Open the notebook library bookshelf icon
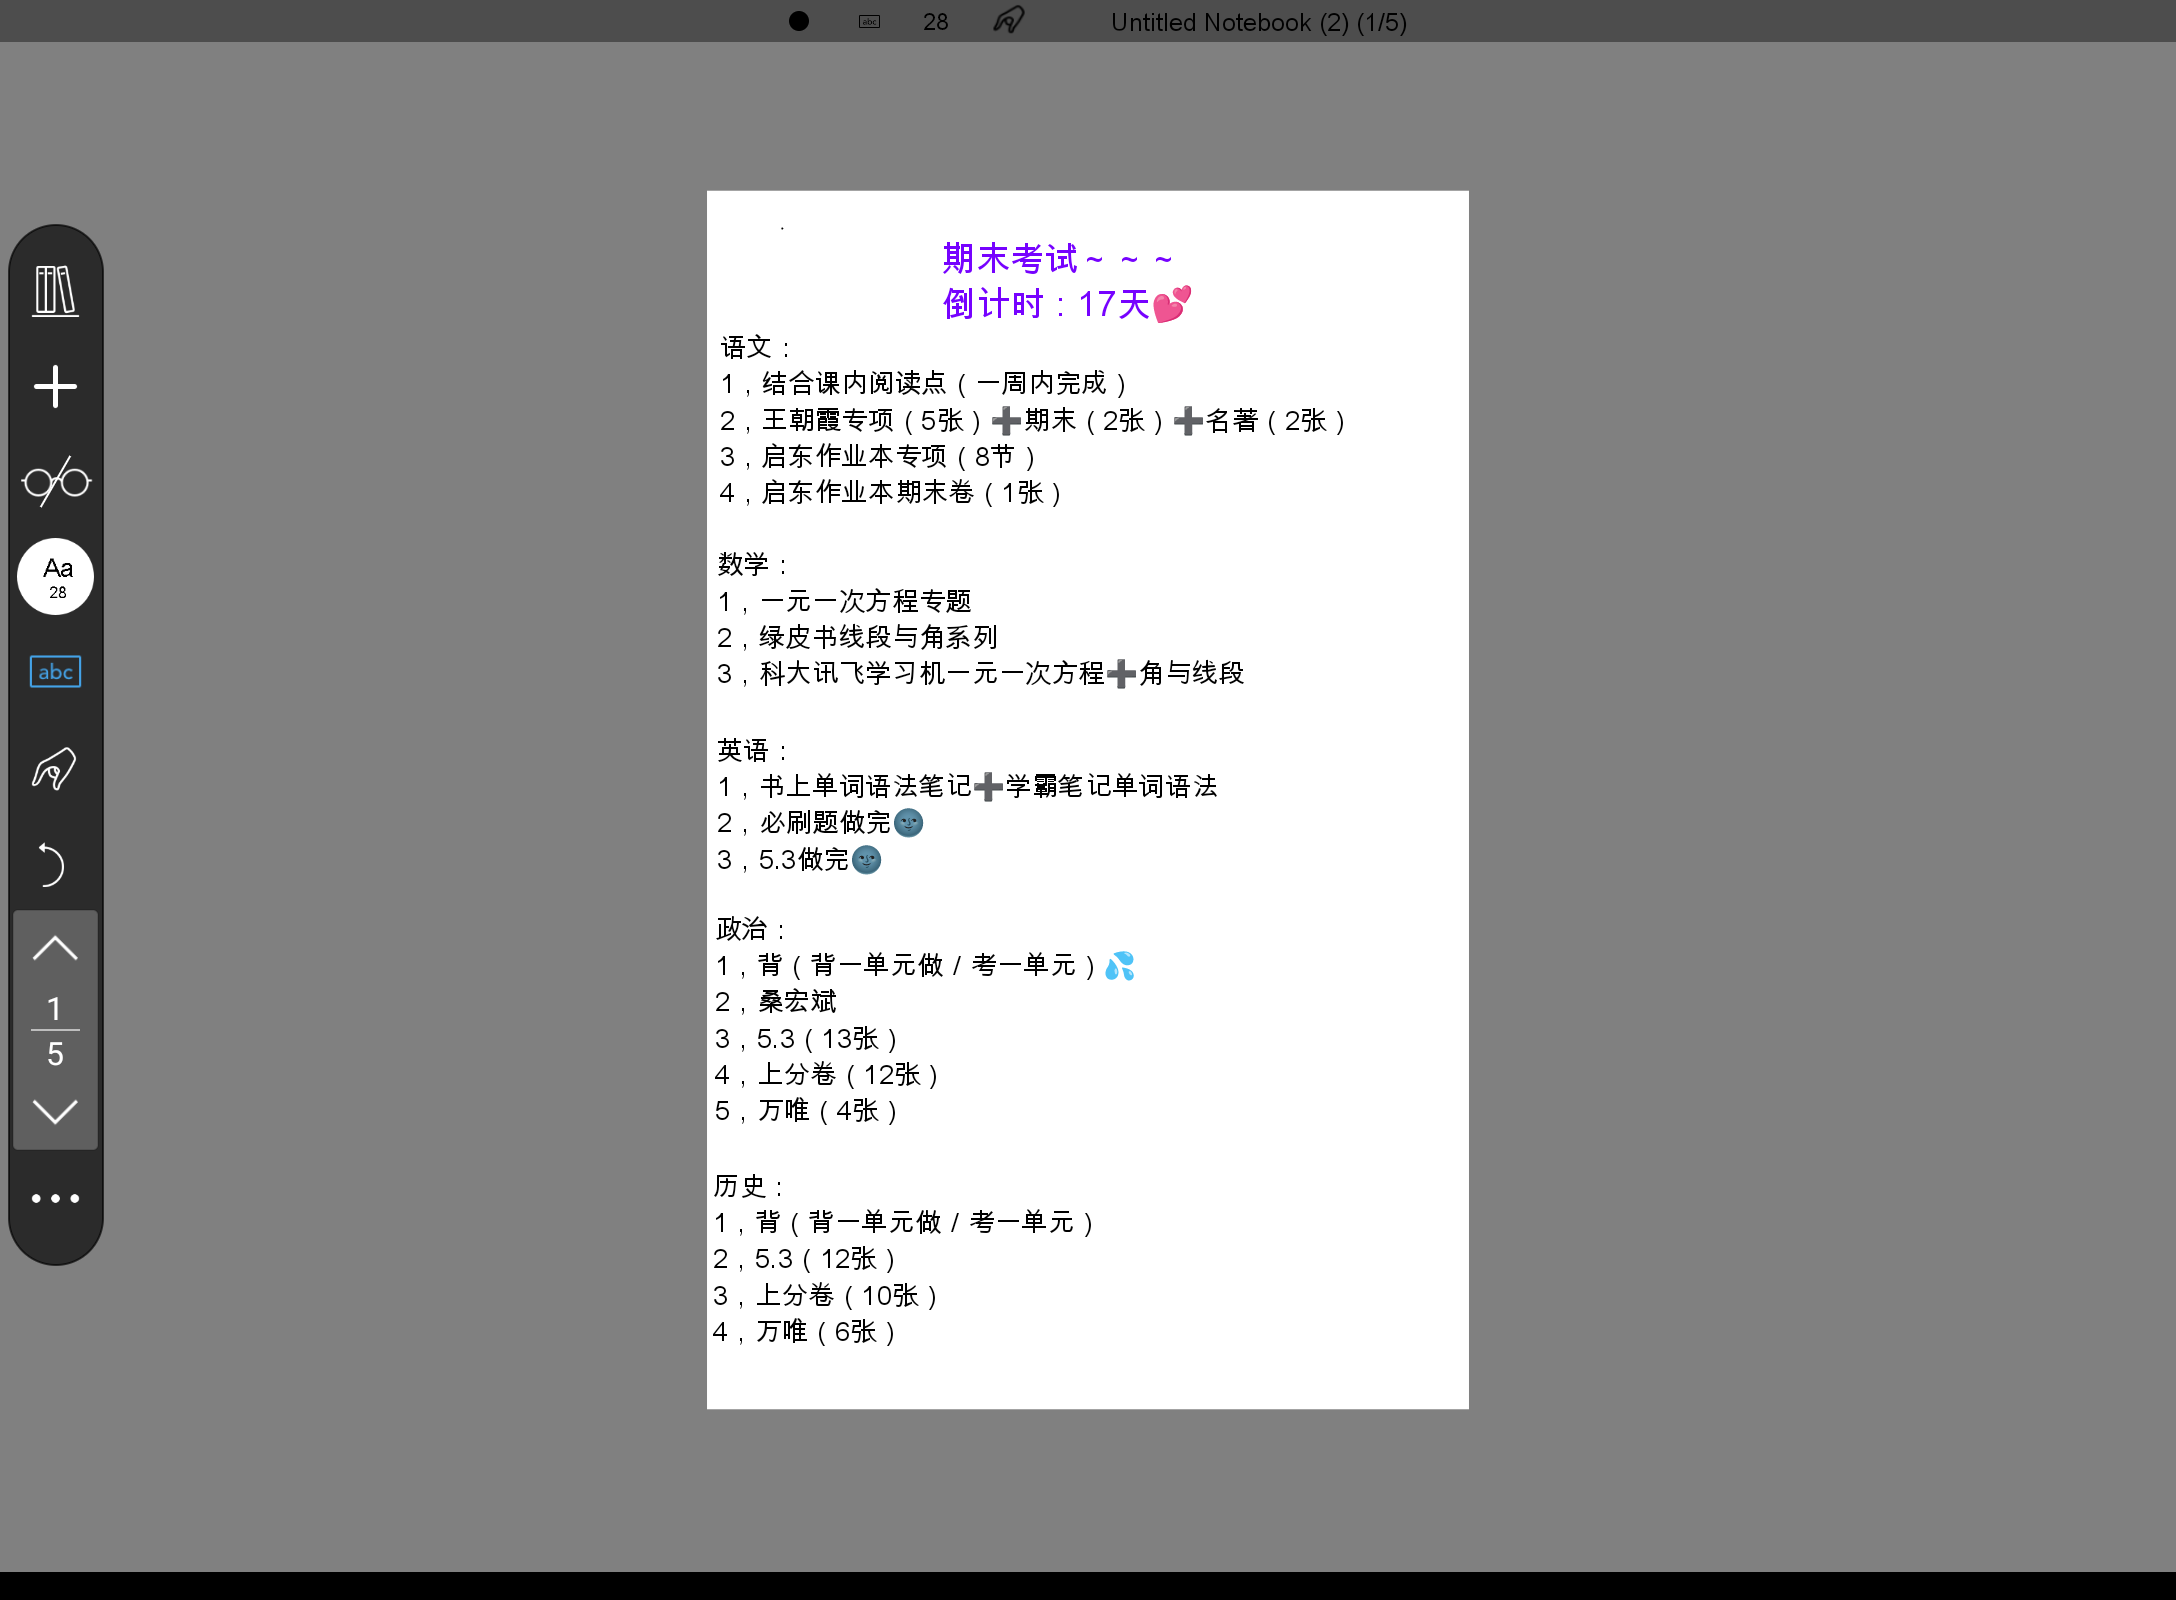The height and width of the screenshot is (1600, 2176). (56, 291)
